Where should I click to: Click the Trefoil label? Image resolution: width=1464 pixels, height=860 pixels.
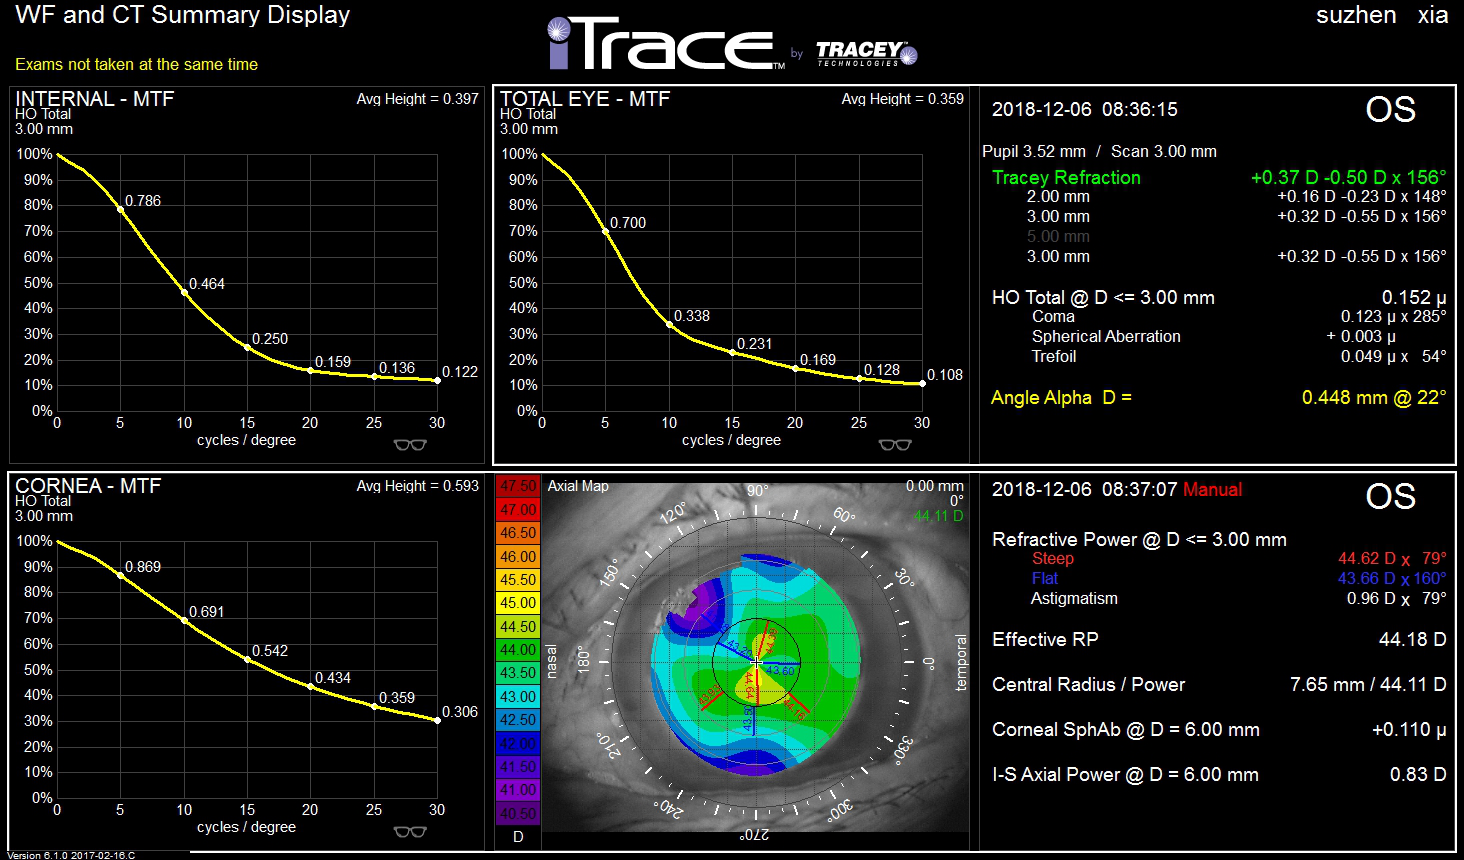pos(1054,357)
